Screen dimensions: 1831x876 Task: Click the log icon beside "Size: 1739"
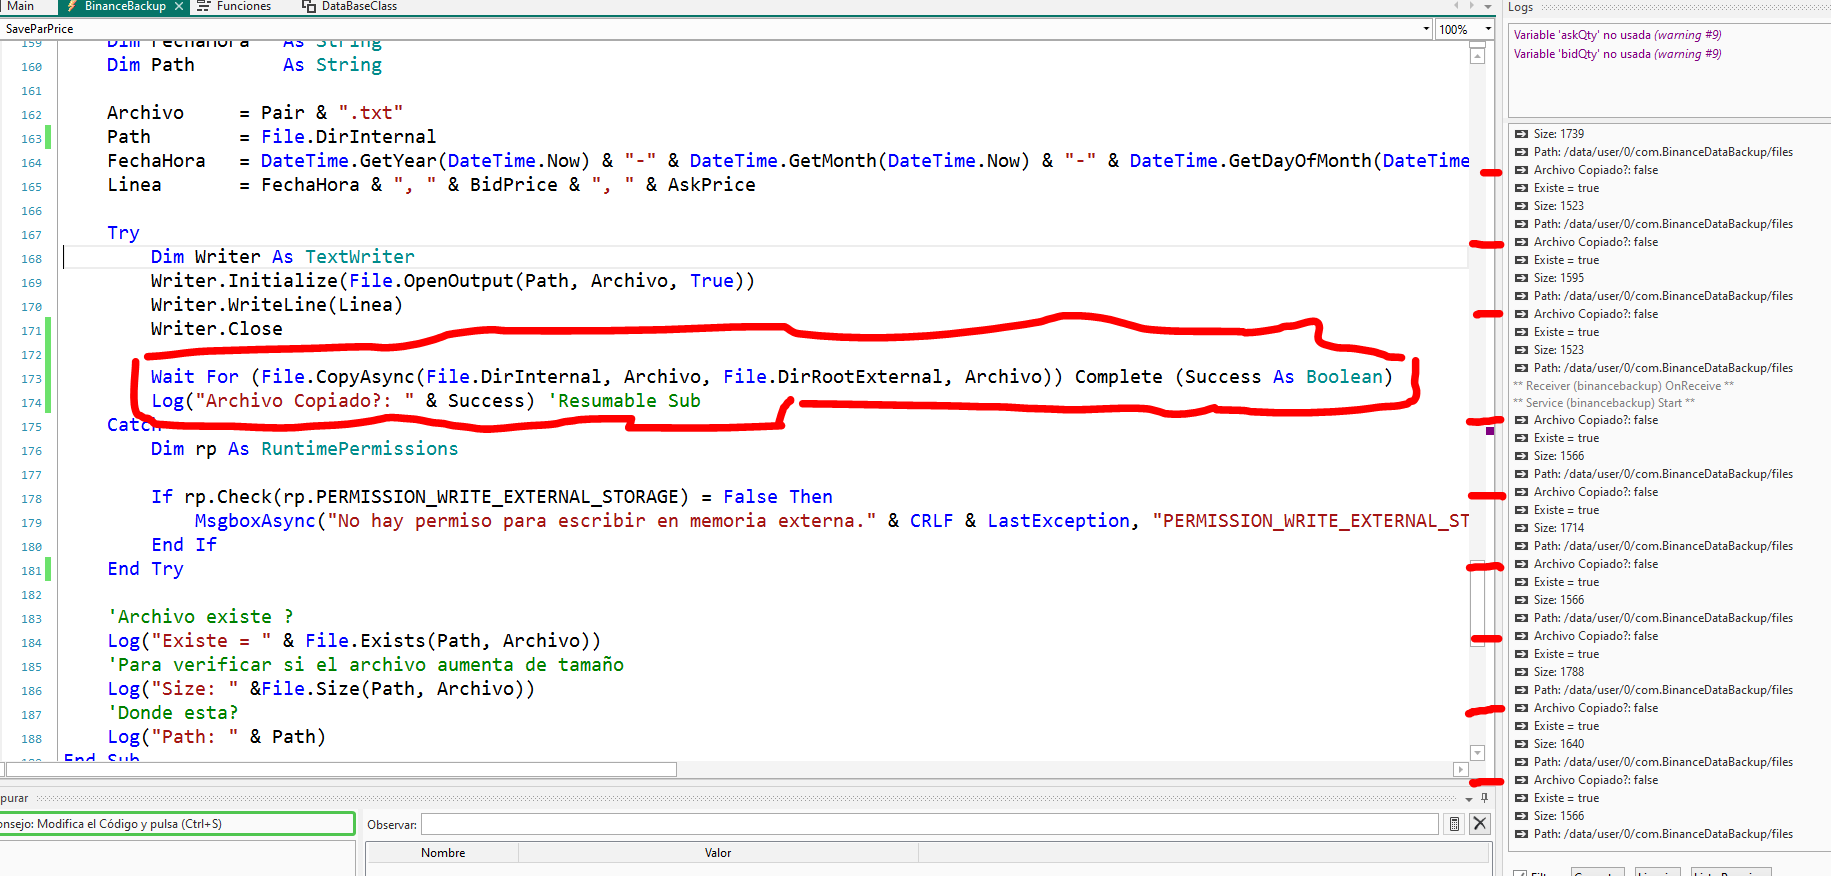coord(1521,134)
